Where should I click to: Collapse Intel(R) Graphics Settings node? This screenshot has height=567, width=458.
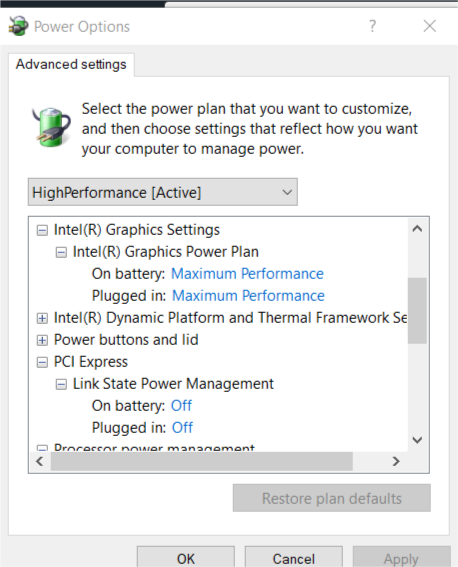(x=42, y=230)
